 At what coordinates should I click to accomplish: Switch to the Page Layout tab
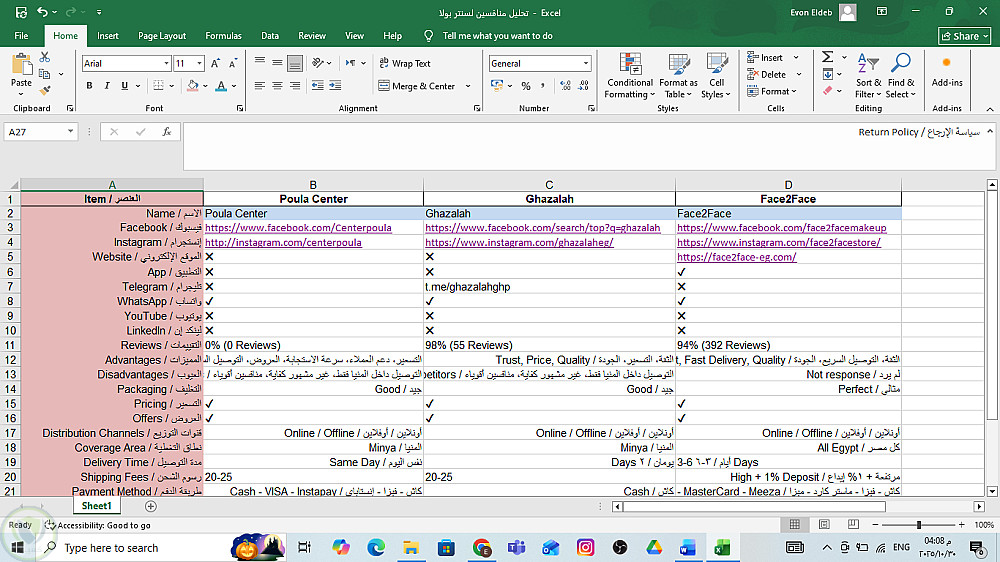(x=162, y=36)
